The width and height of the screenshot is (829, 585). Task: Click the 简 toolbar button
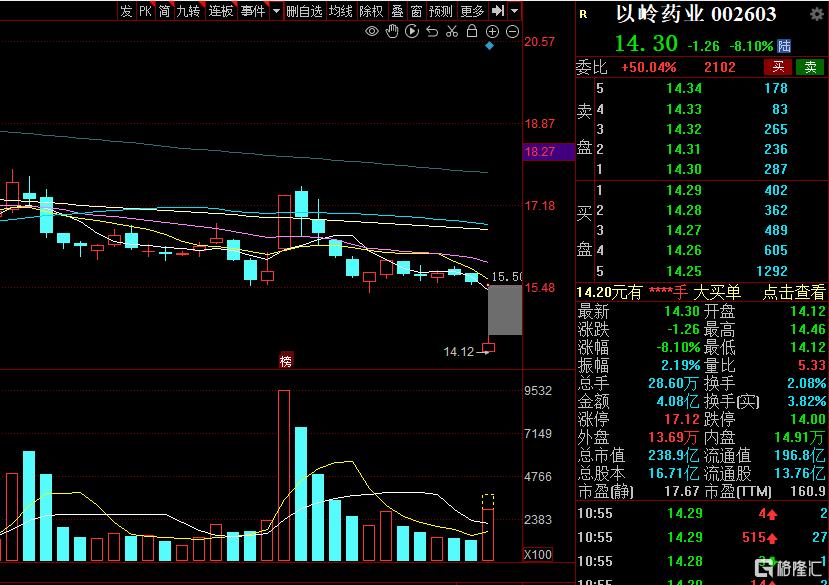(164, 11)
